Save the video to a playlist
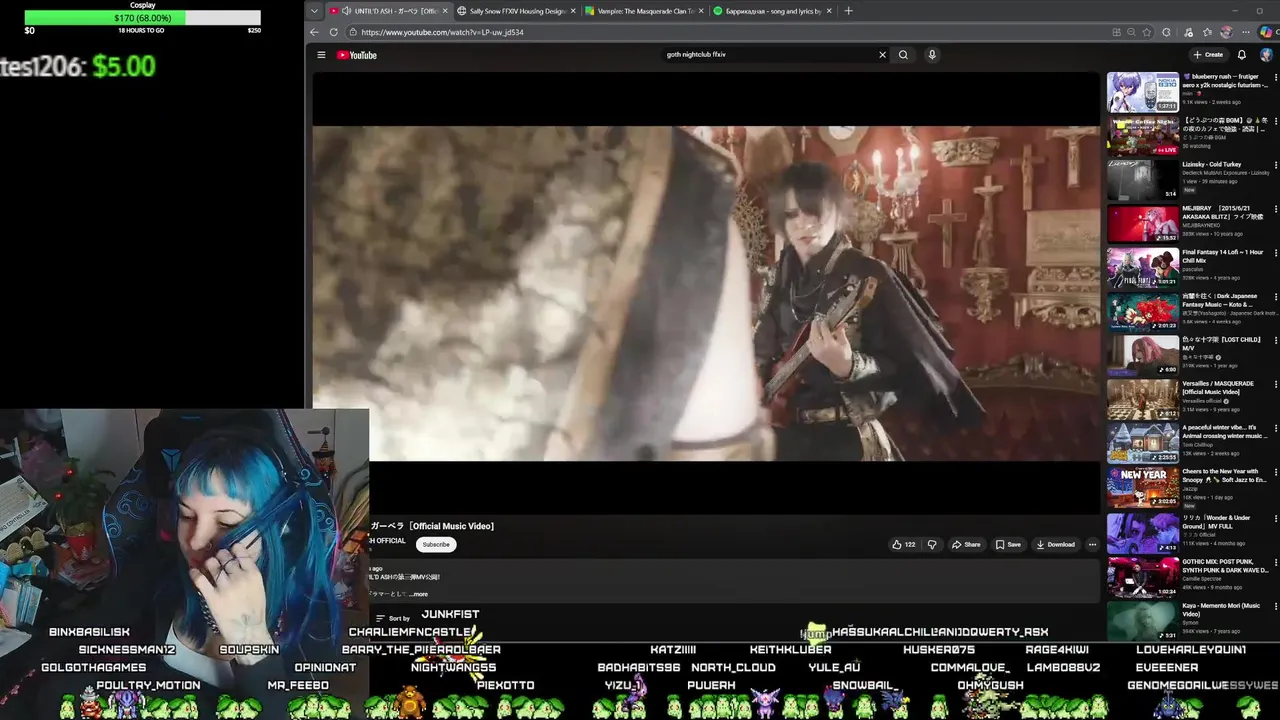The width and height of the screenshot is (1280, 720). [x=1008, y=545]
